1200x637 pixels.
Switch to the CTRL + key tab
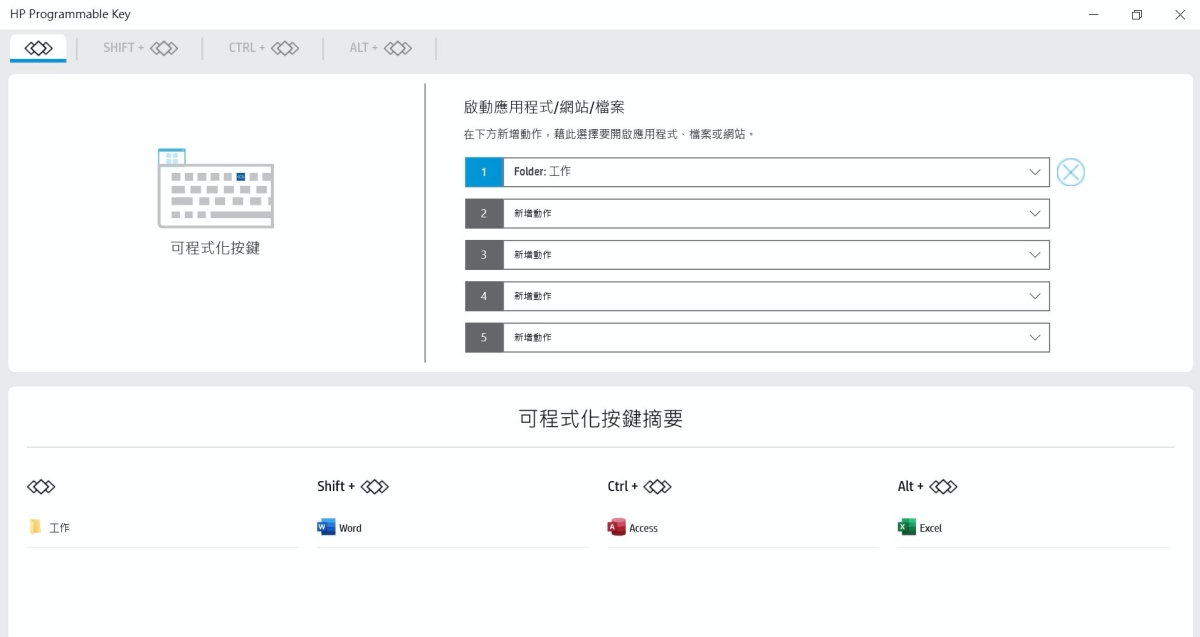(x=263, y=48)
